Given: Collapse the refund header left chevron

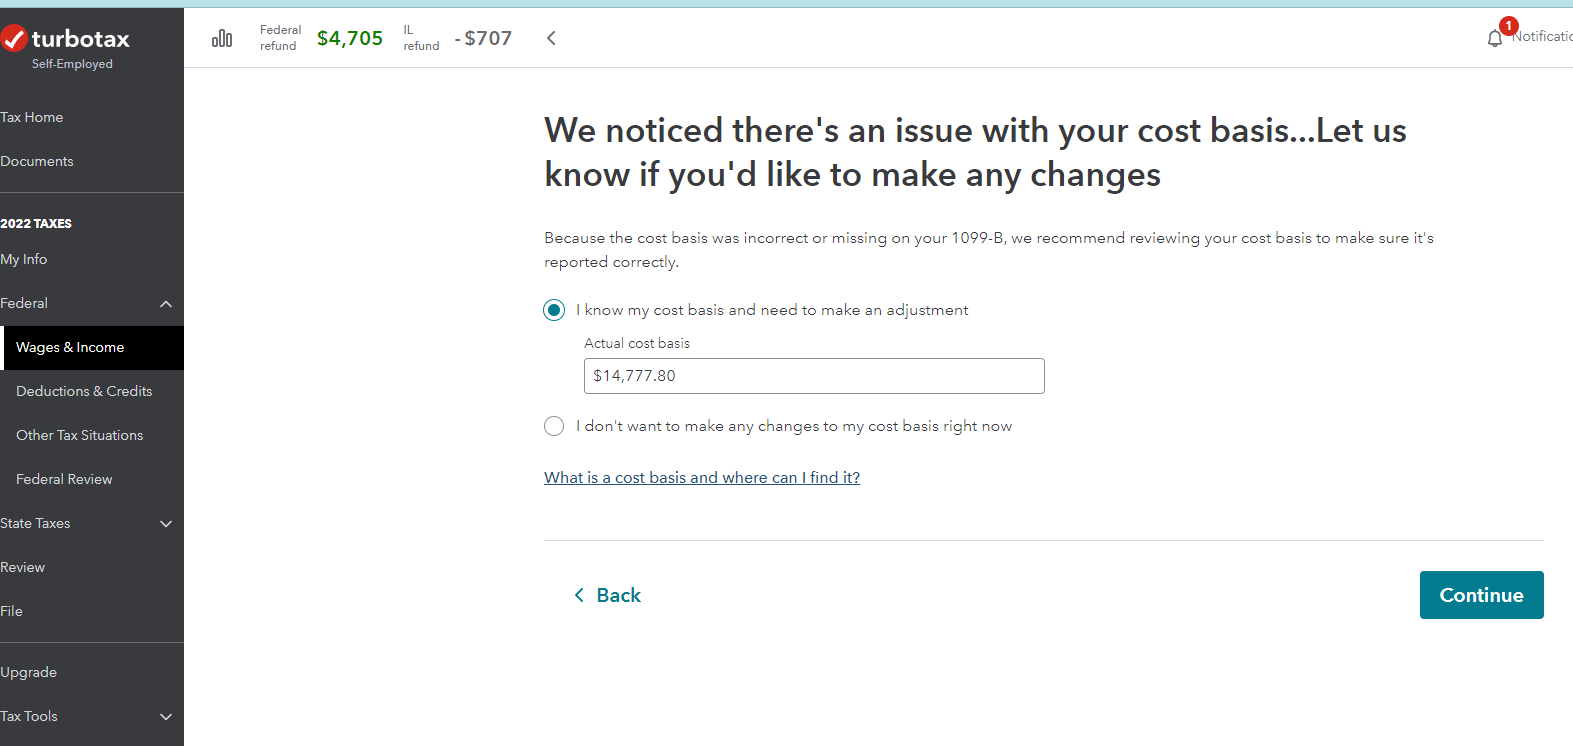Looking at the screenshot, I should click(x=551, y=38).
